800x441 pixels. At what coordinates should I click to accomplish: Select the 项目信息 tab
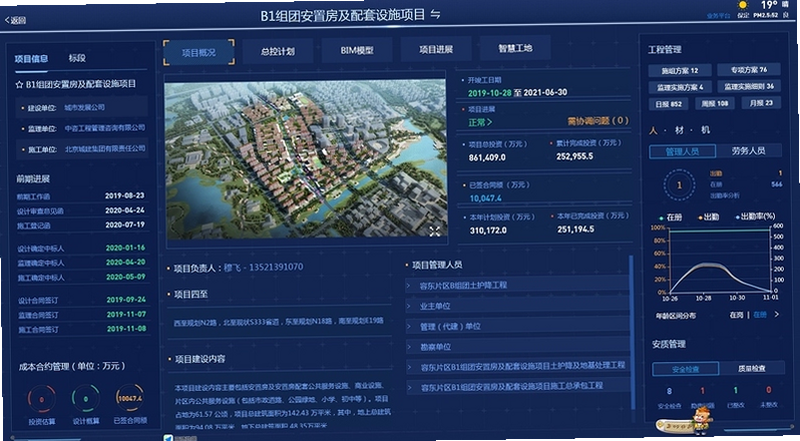[x=31, y=59]
